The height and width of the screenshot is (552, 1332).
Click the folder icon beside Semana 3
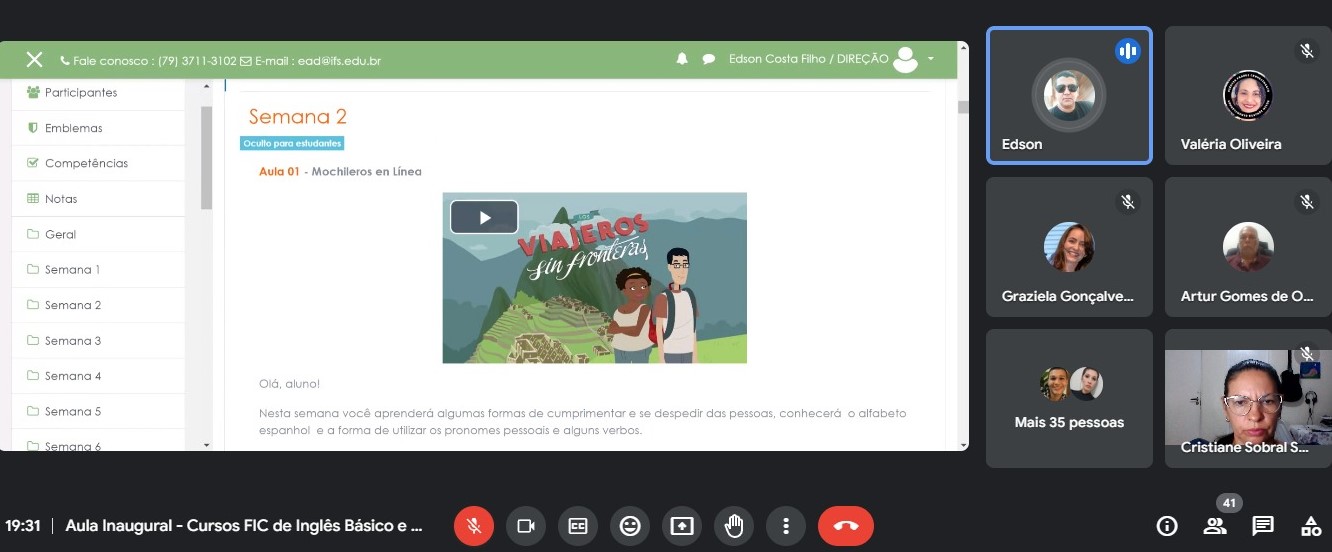coord(33,341)
